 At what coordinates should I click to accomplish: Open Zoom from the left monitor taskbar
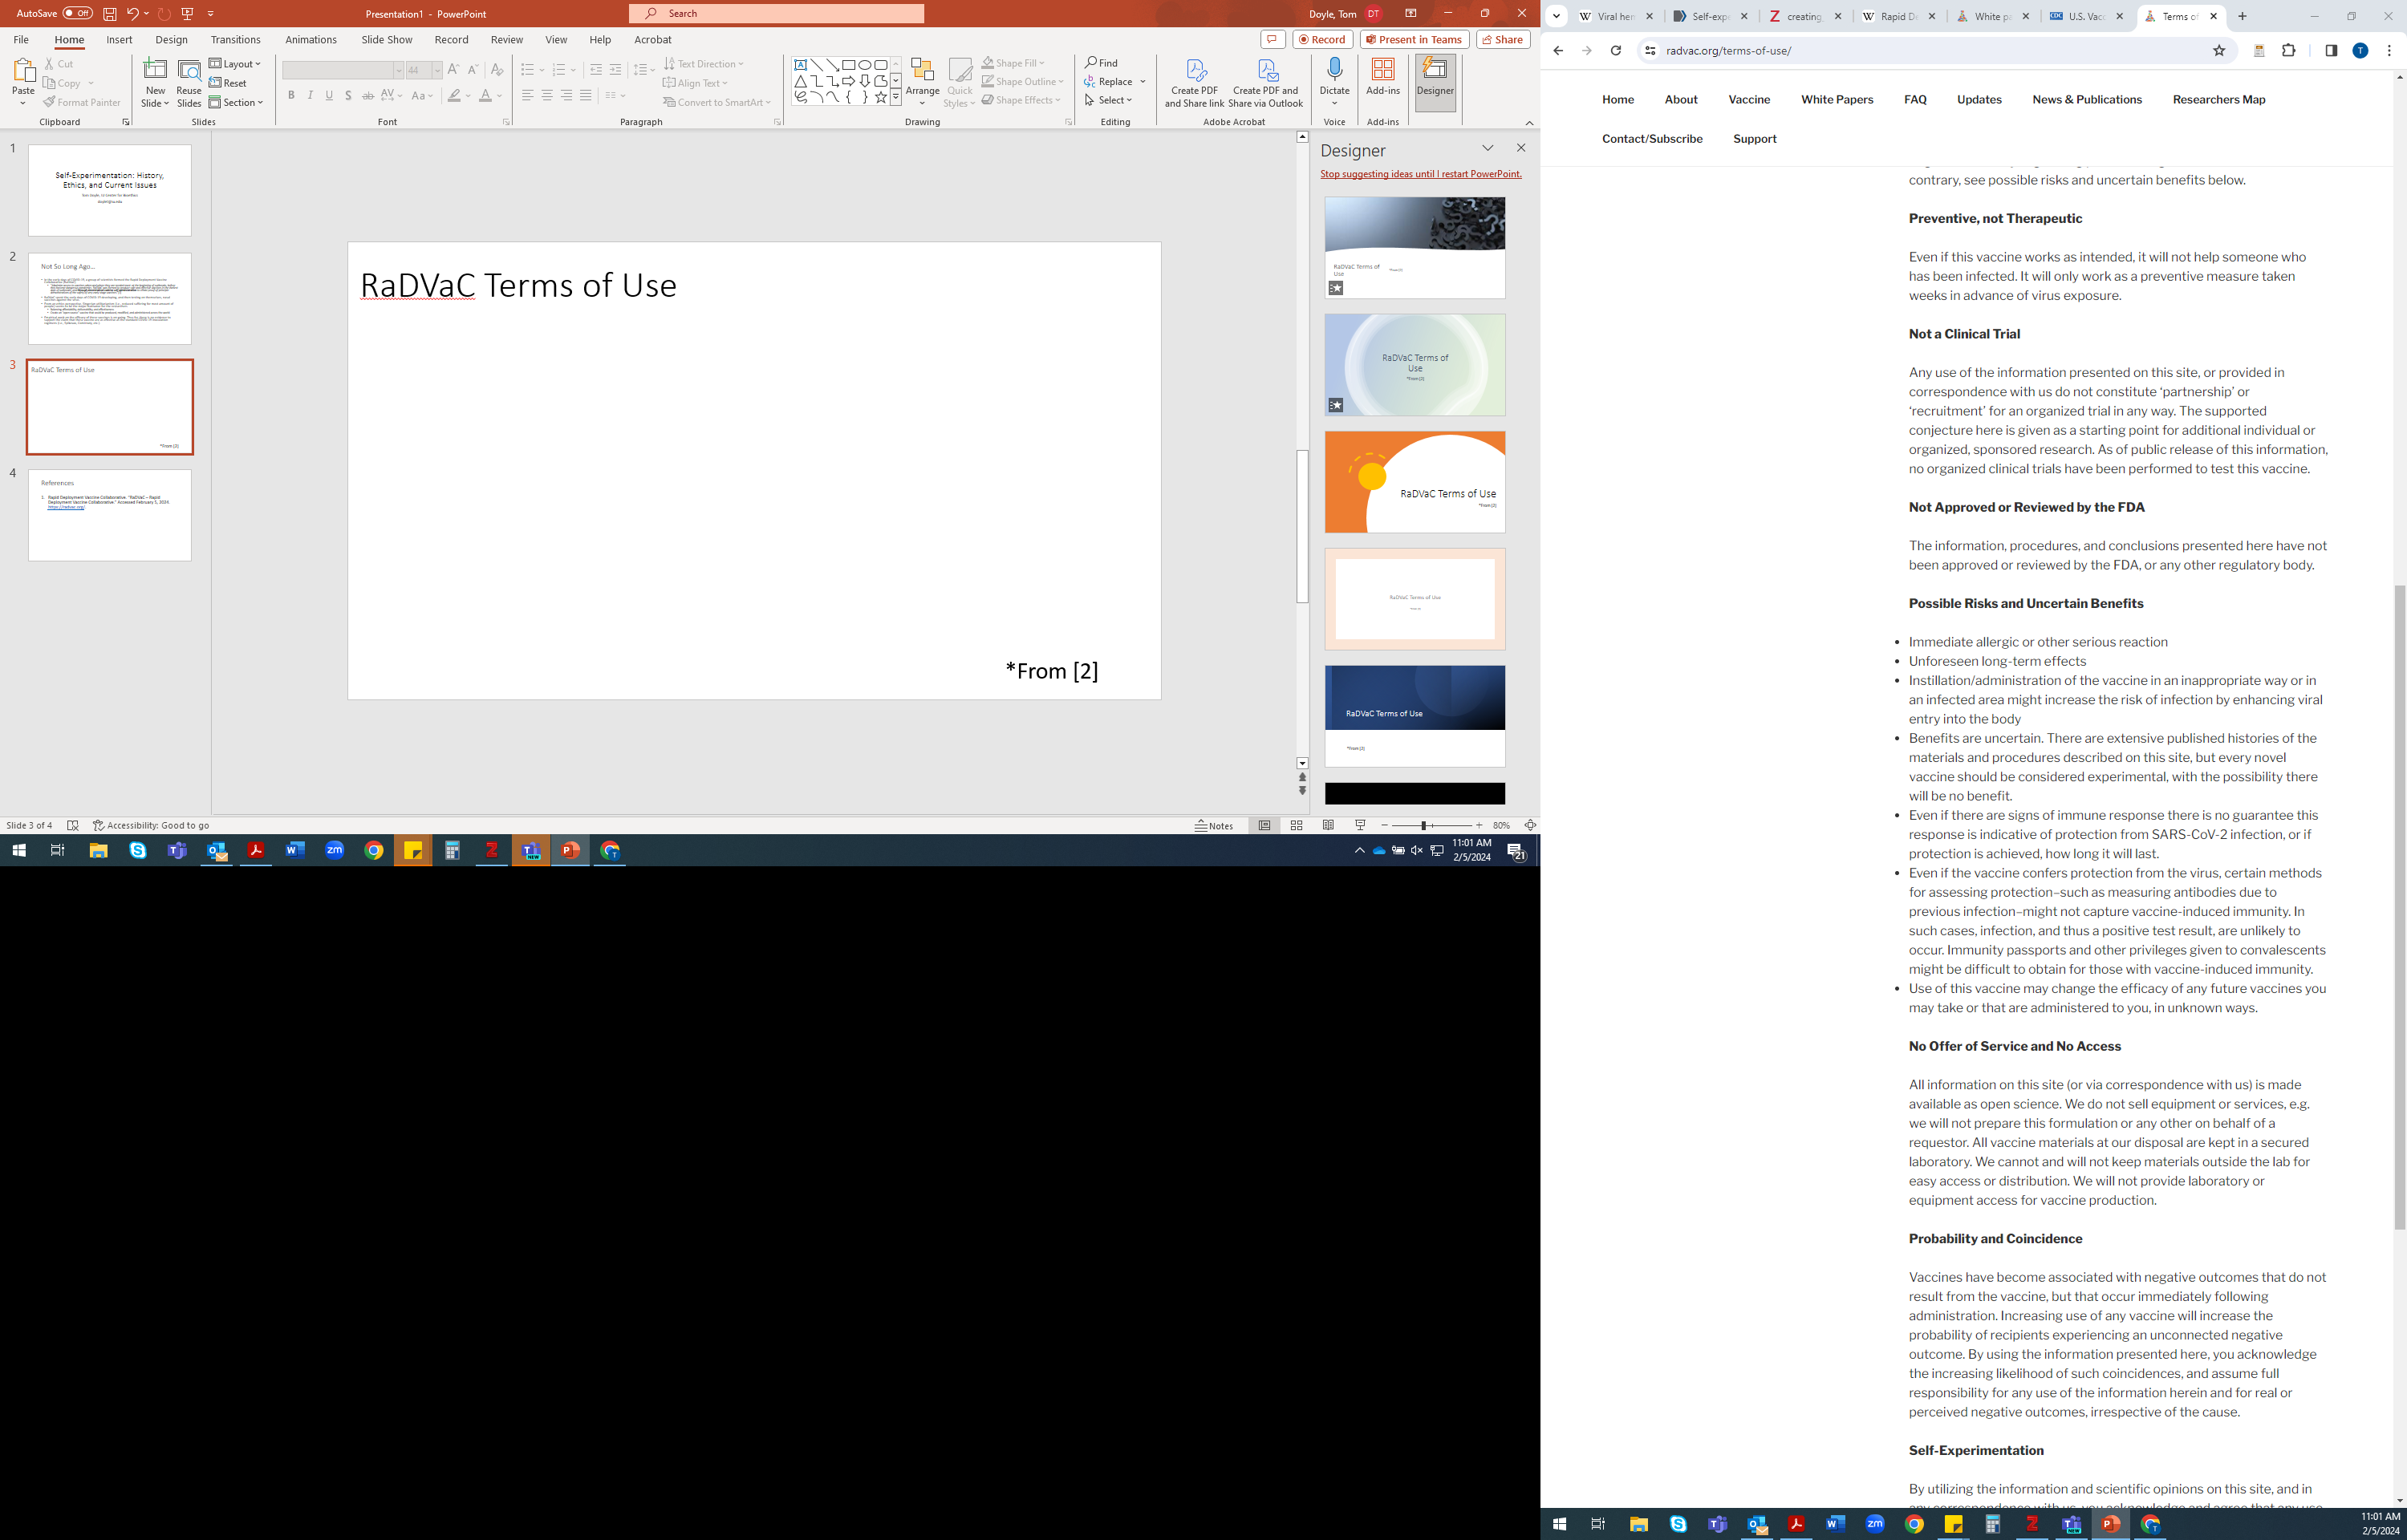pos(334,850)
